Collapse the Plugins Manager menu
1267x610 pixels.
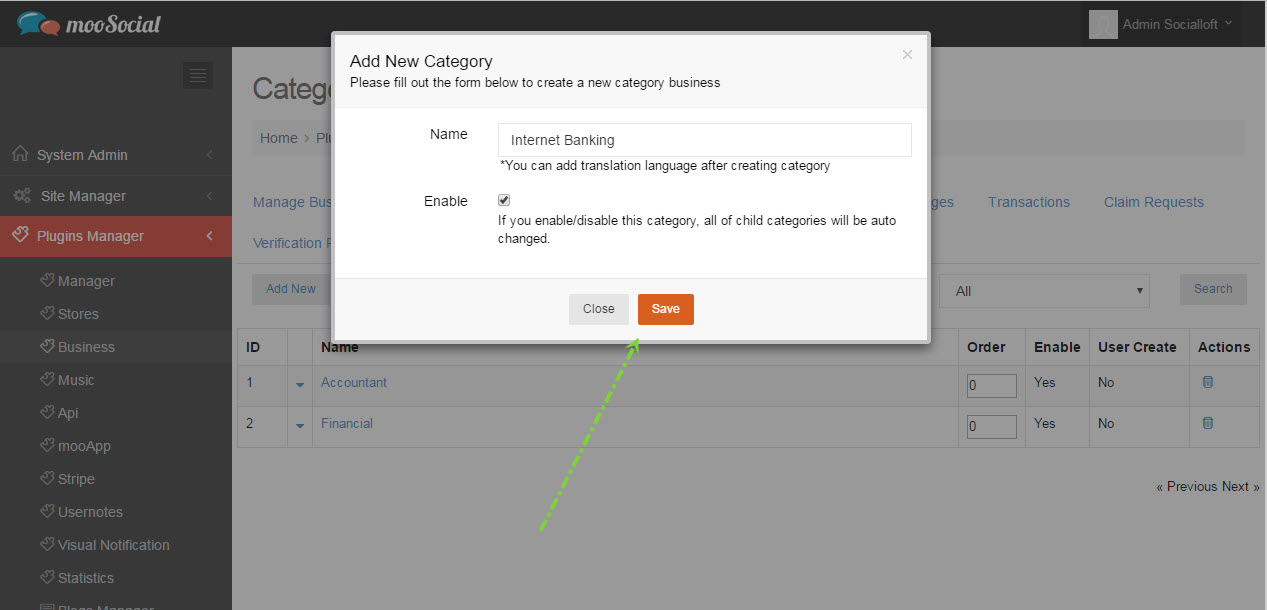click(116, 236)
